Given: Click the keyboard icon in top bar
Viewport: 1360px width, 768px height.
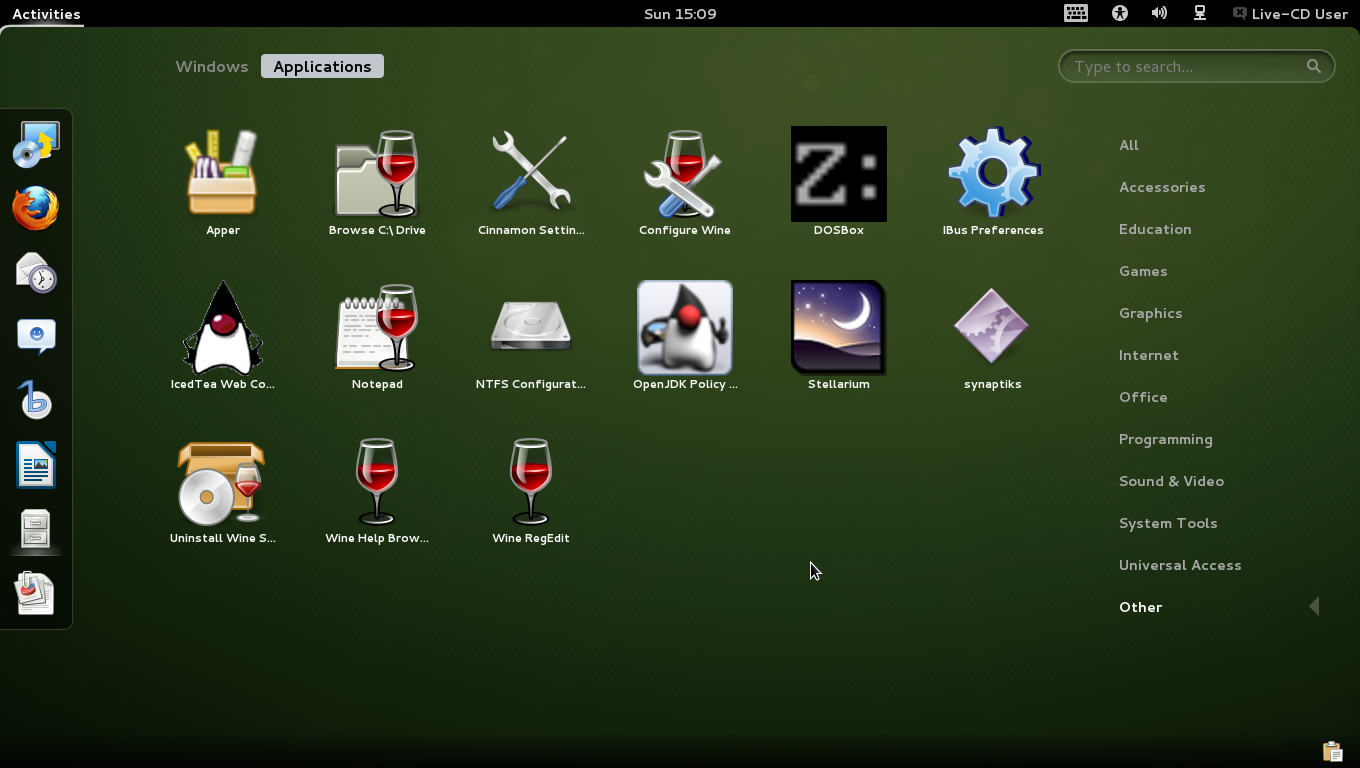Looking at the screenshot, I should (1076, 13).
